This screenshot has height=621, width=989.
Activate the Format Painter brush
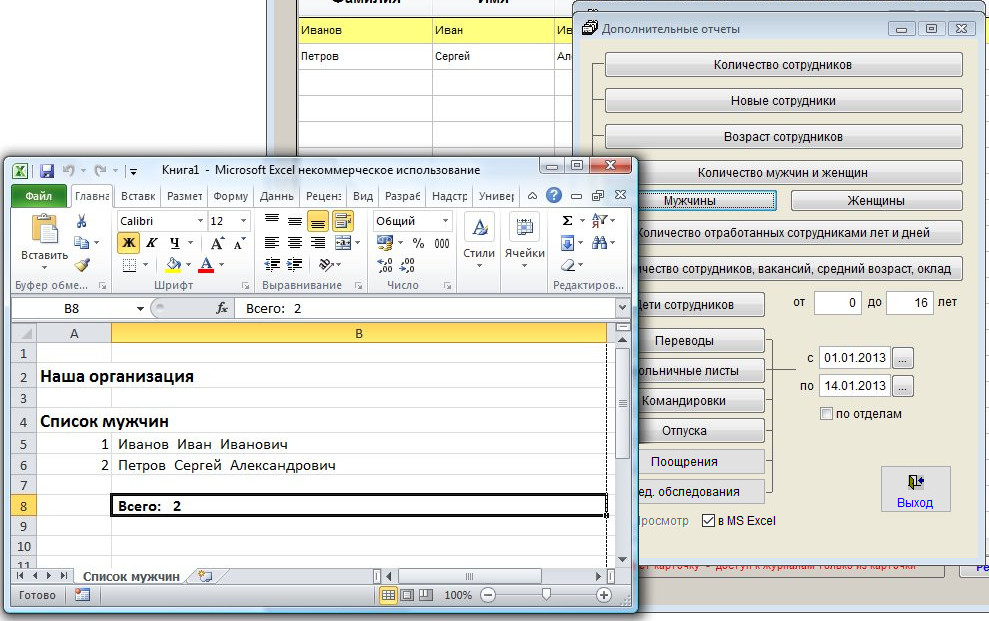coord(81,265)
